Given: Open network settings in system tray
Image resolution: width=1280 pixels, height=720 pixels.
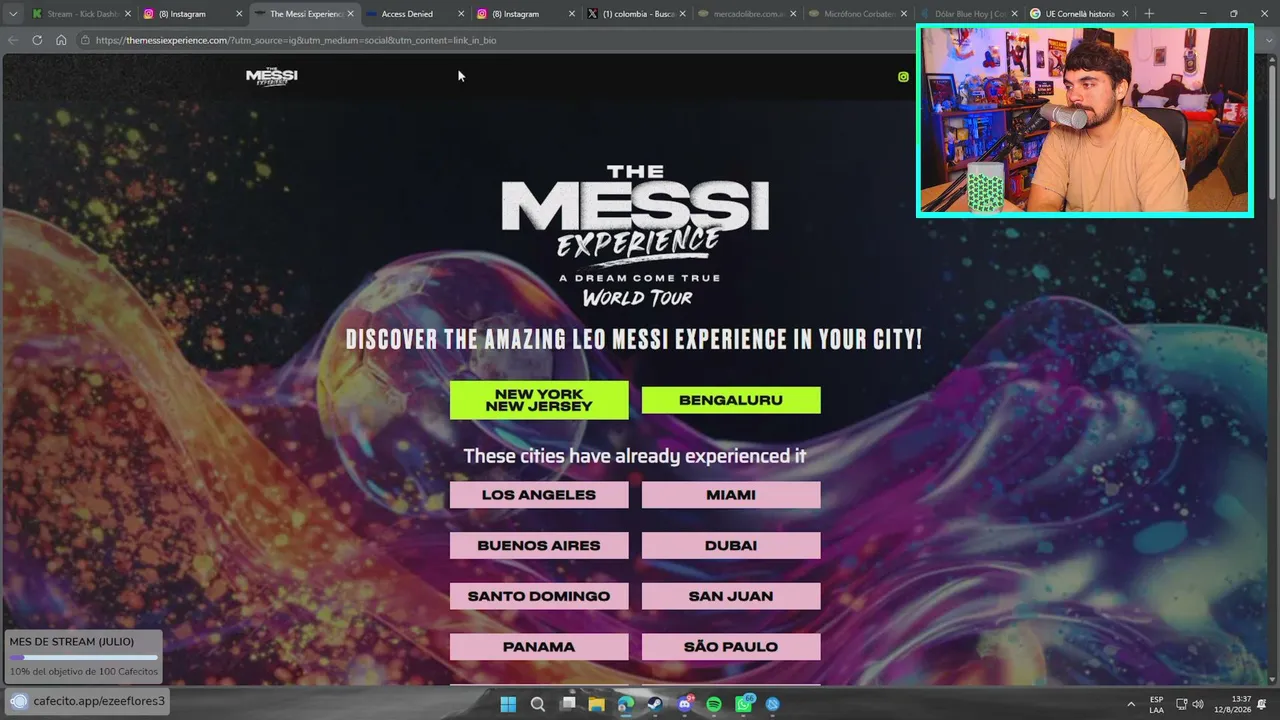Looking at the screenshot, I should click(x=1181, y=704).
